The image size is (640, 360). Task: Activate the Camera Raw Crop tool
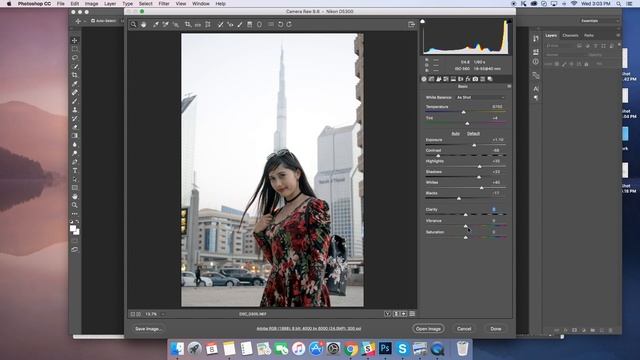pos(188,24)
